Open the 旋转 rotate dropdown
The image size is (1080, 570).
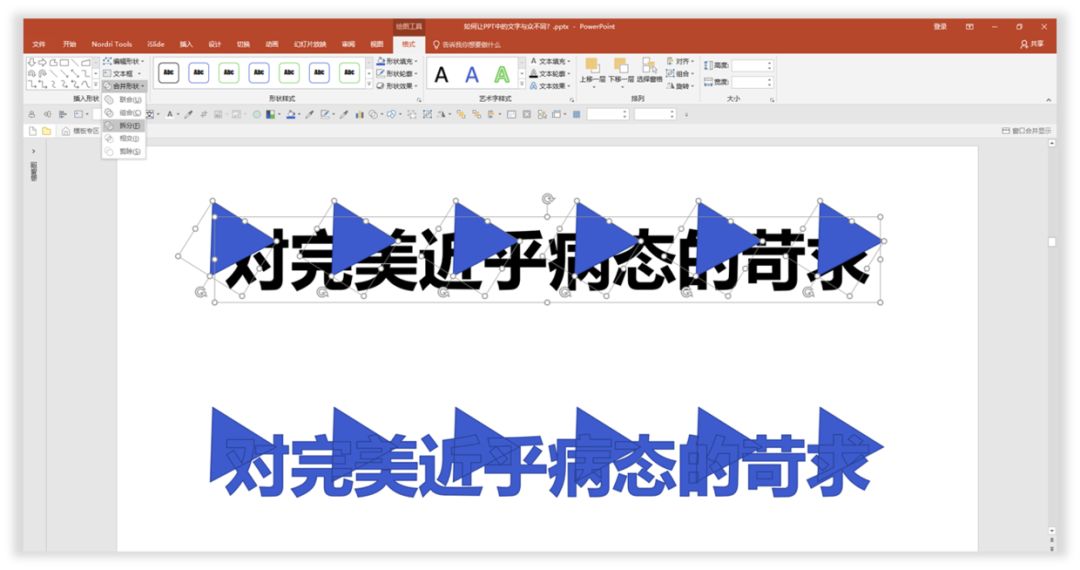(681, 86)
